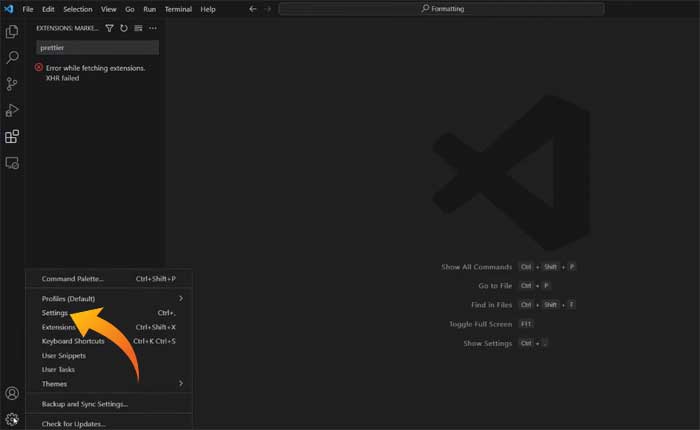The width and height of the screenshot is (700, 430).
Task: Open the Run and Debug view
Action: (x=12, y=110)
